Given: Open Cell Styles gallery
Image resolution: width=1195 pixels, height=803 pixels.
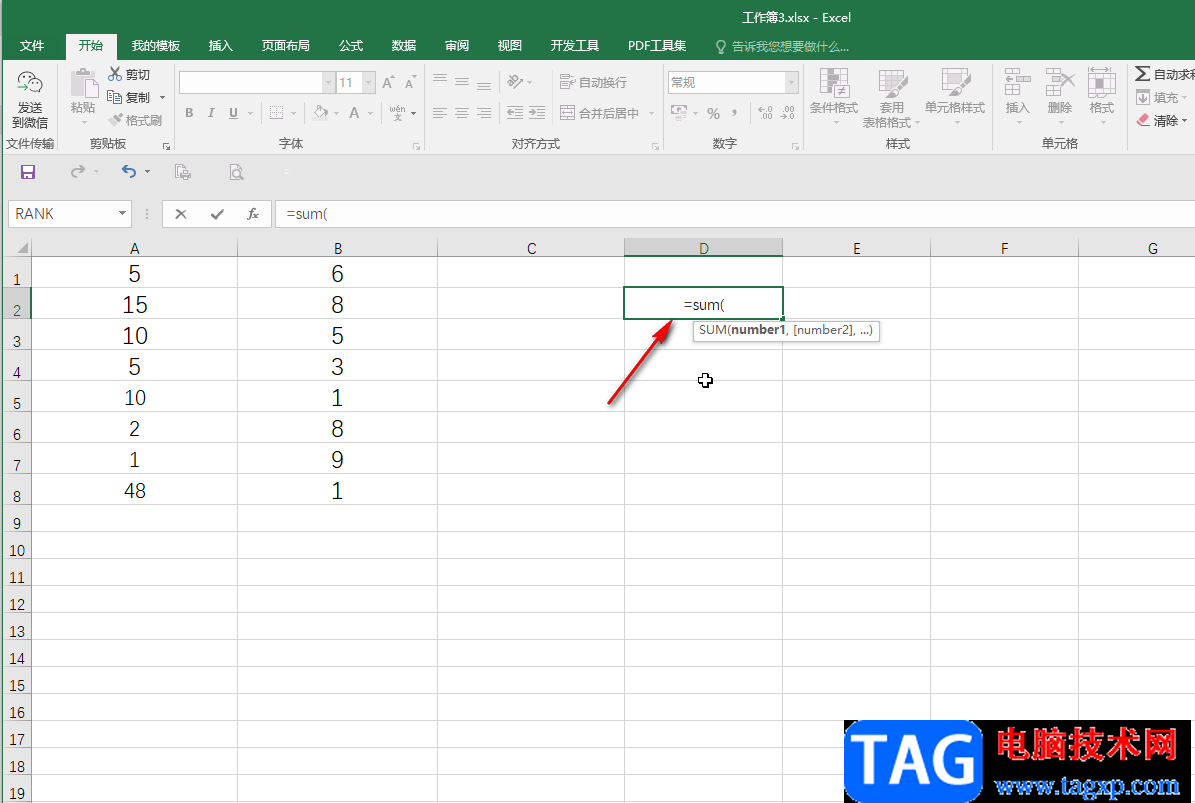Looking at the screenshot, I should pos(955,97).
